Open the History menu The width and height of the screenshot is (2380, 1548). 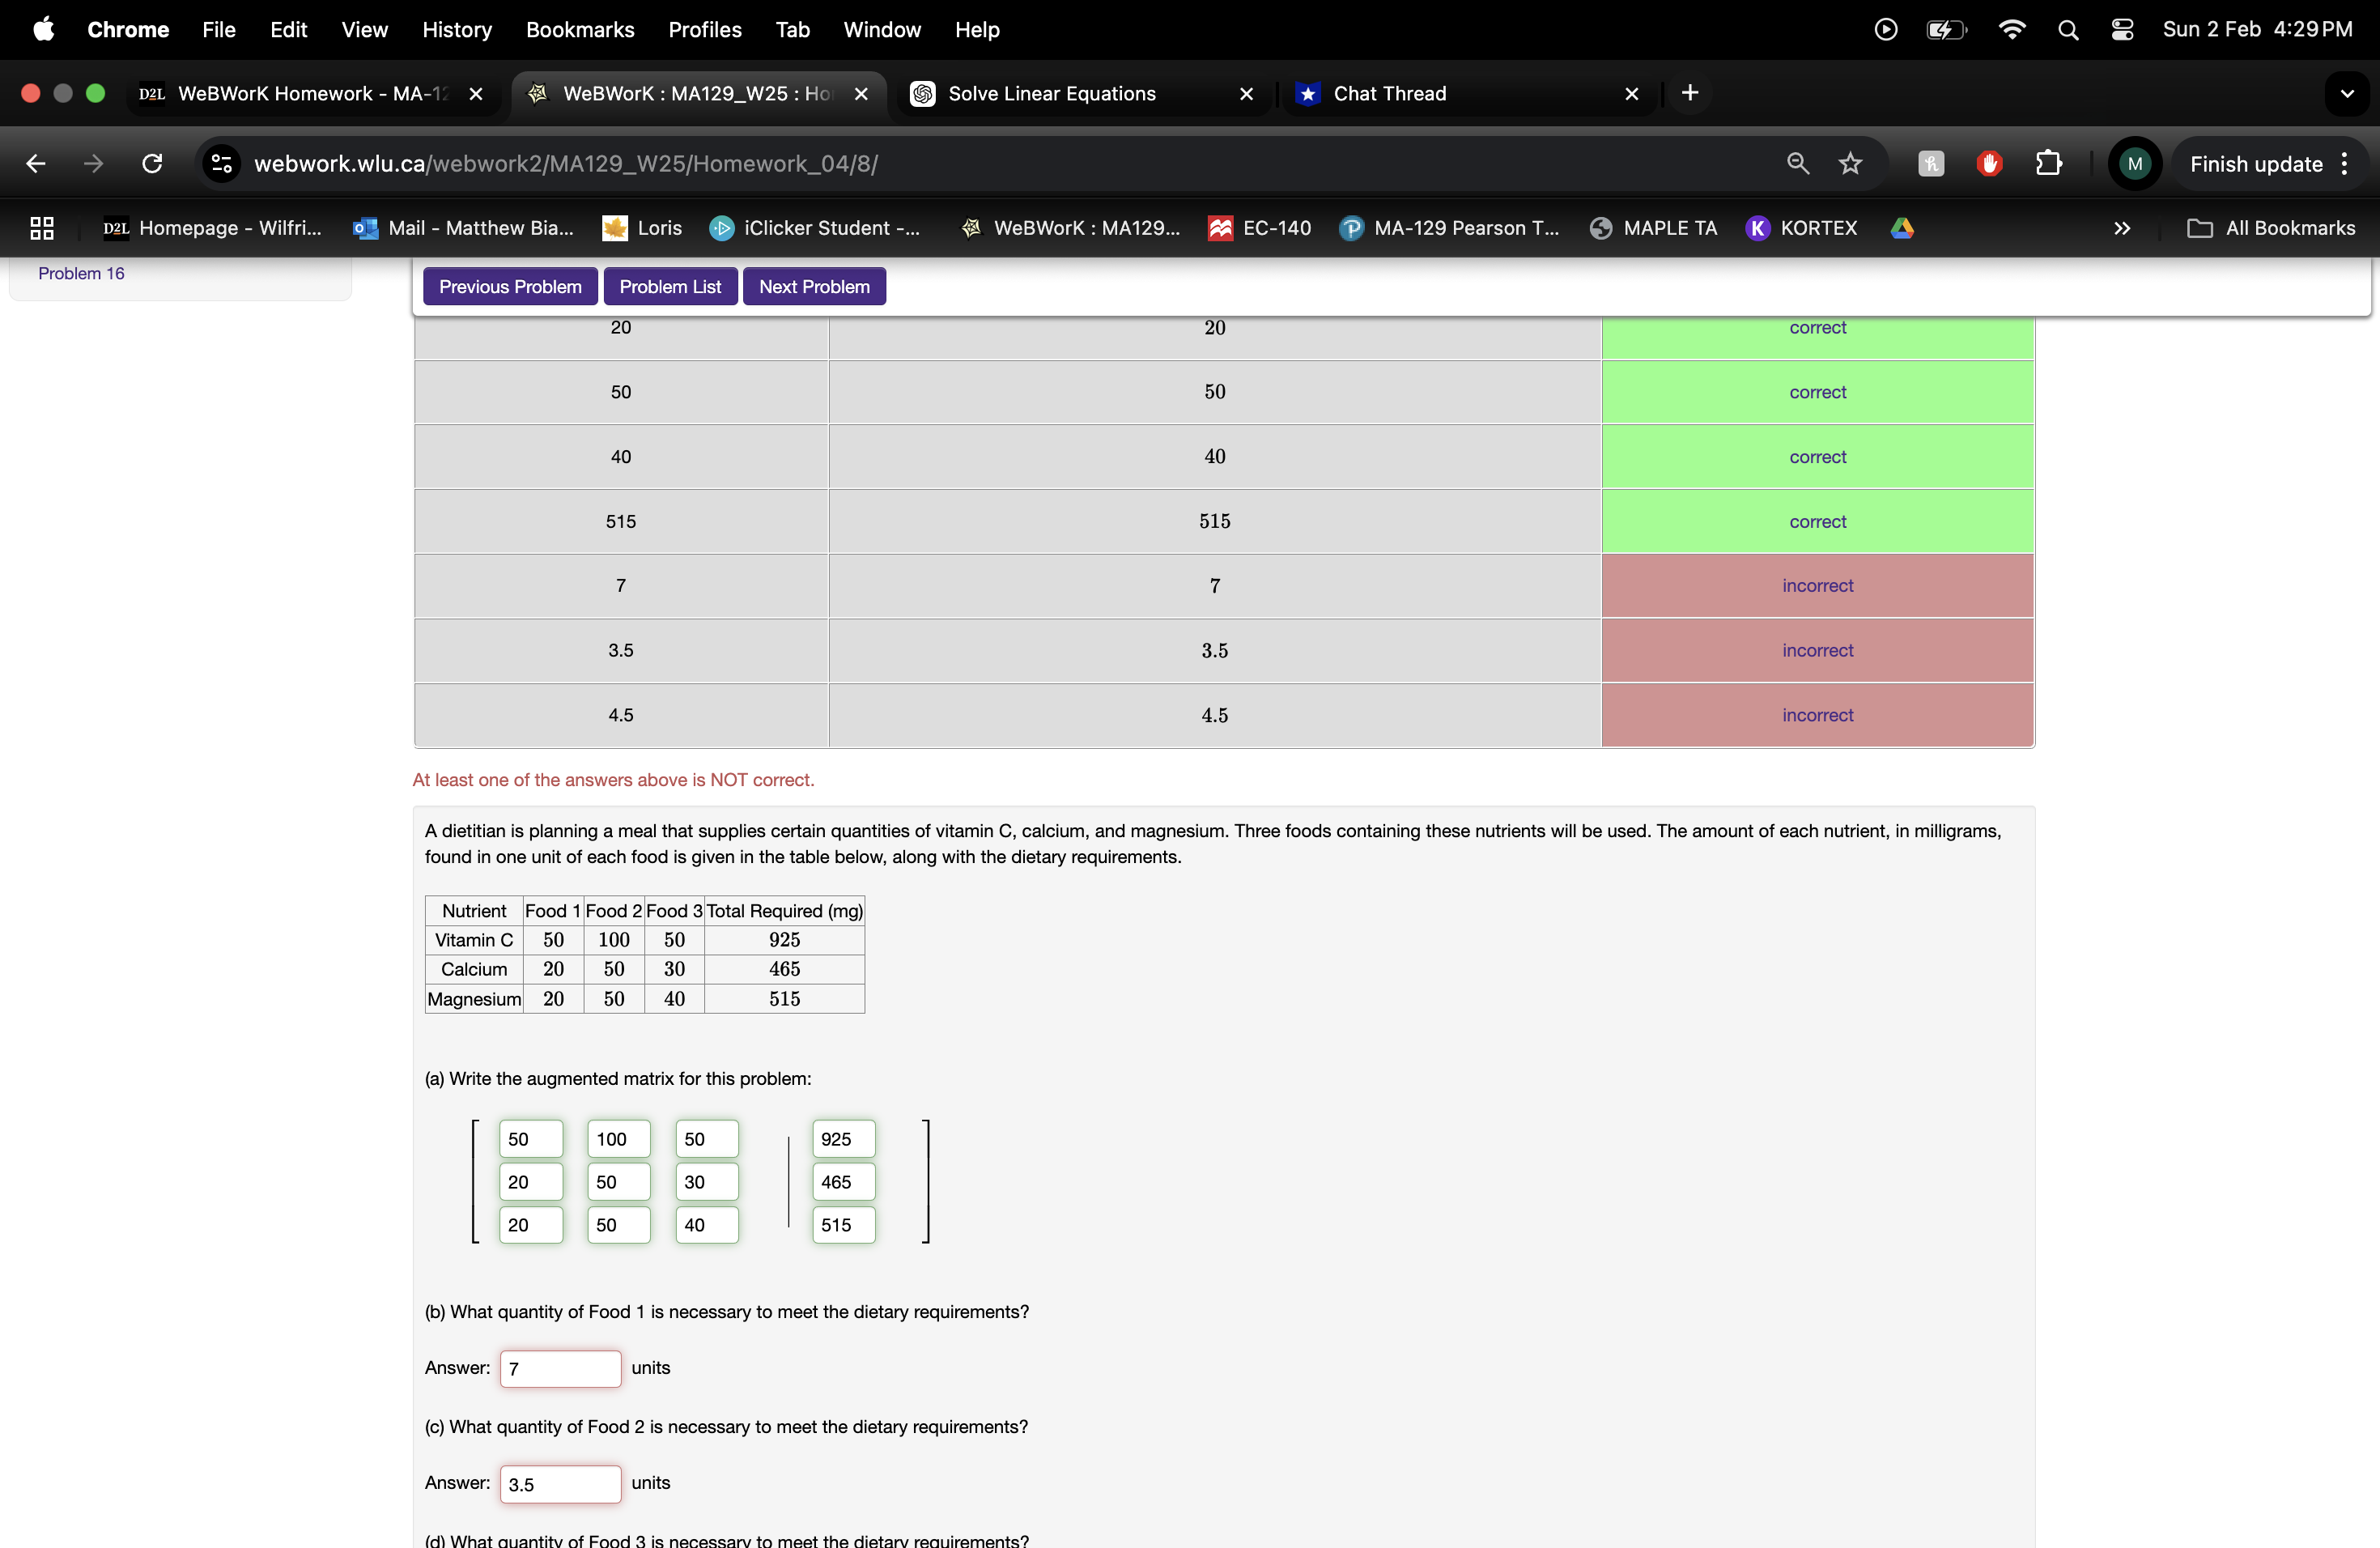[457, 29]
